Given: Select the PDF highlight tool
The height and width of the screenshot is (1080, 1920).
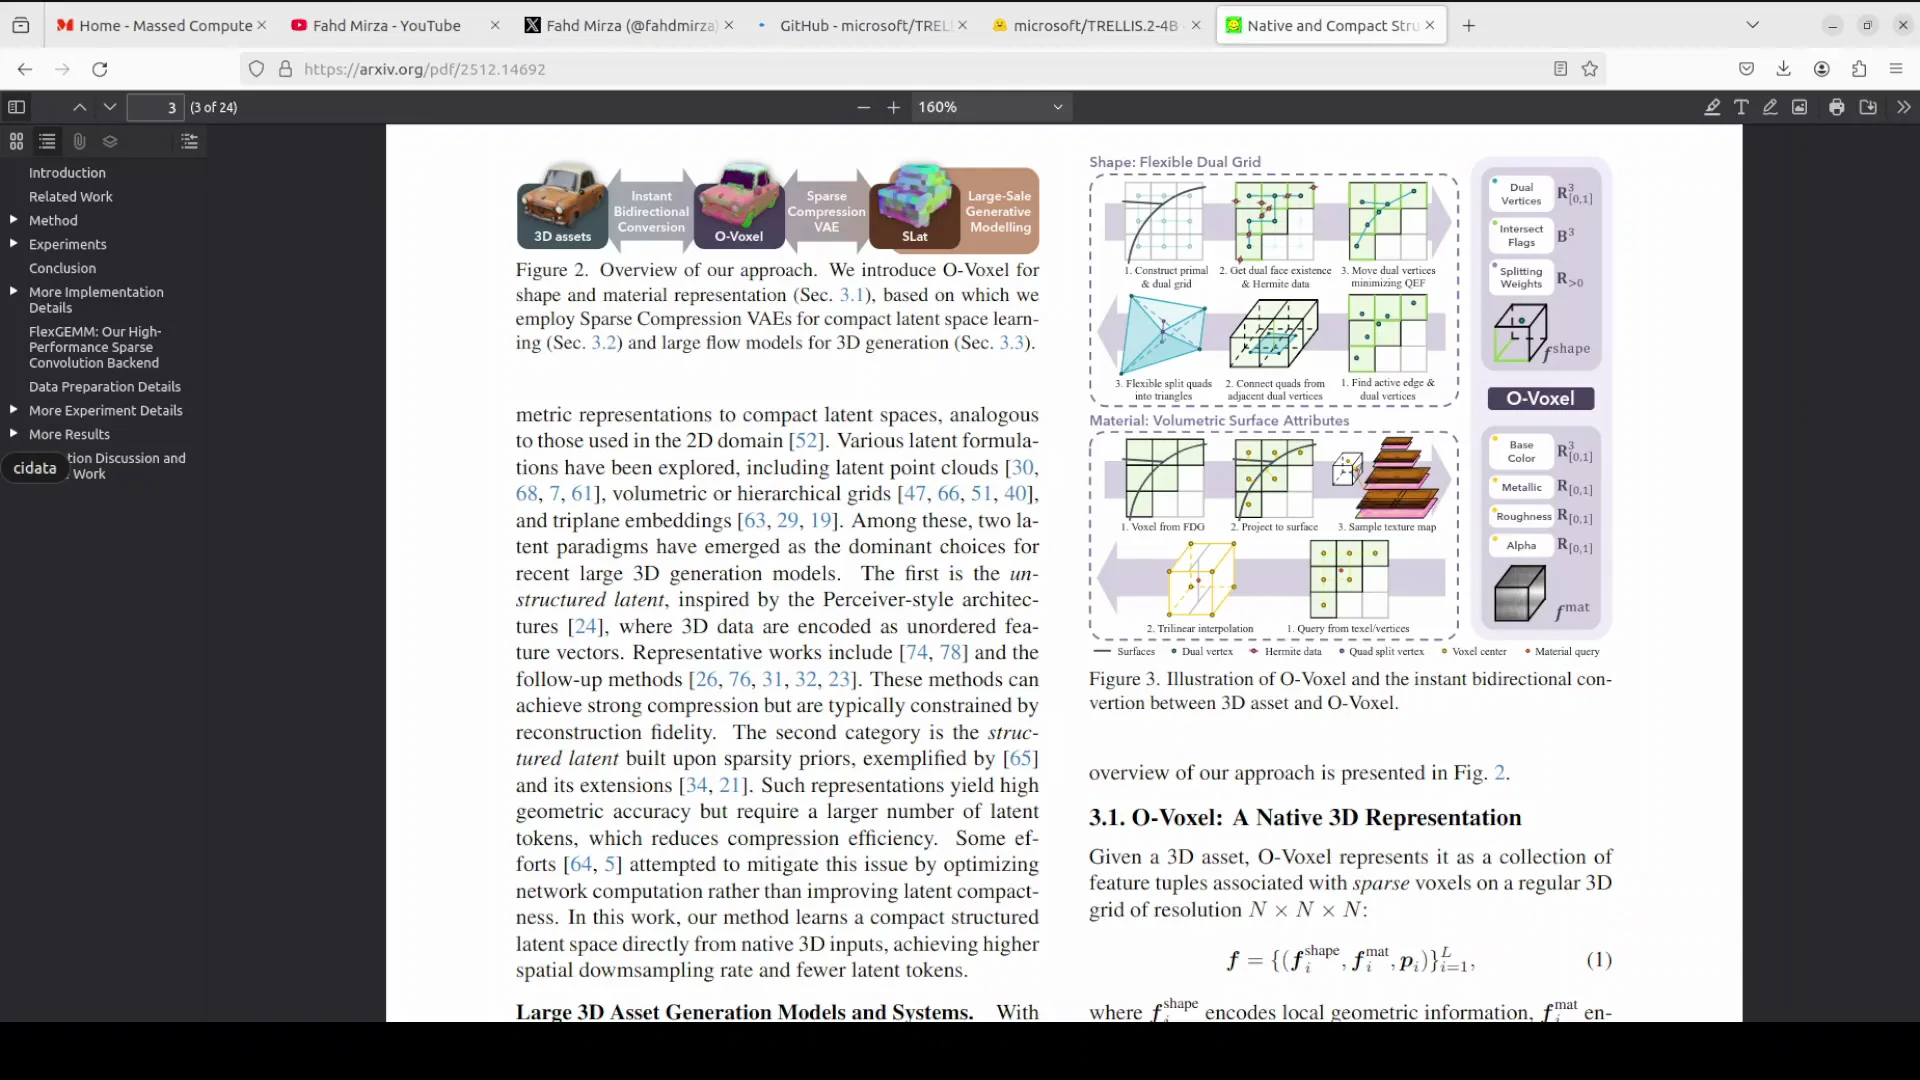Looking at the screenshot, I should pyautogui.click(x=1712, y=107).
